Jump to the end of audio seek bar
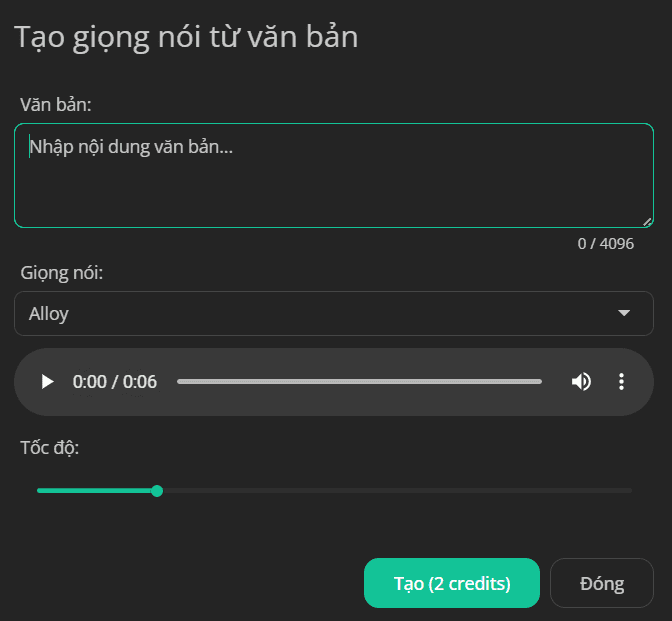 tap(540, 381)
